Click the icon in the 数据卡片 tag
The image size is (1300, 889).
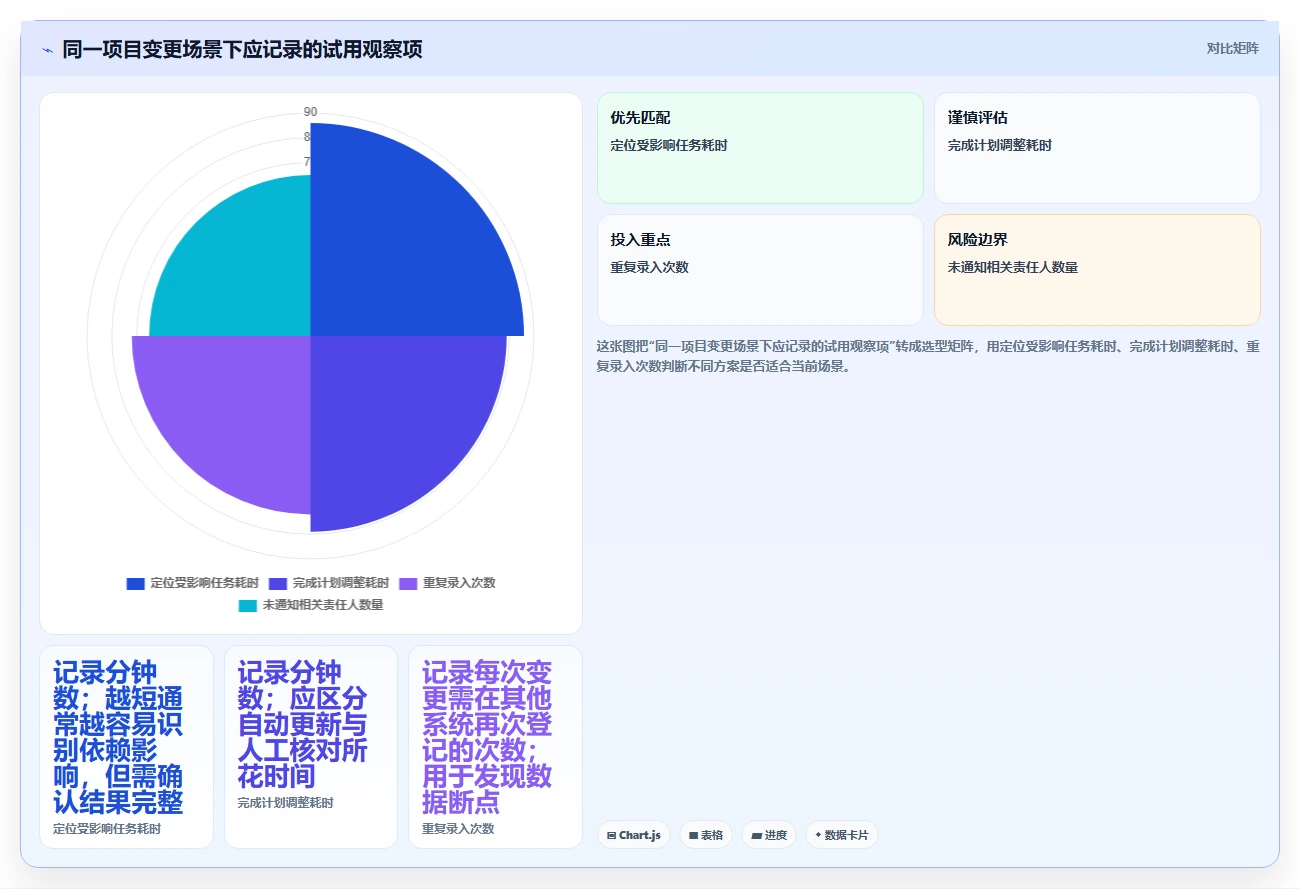tap(818, 835)
